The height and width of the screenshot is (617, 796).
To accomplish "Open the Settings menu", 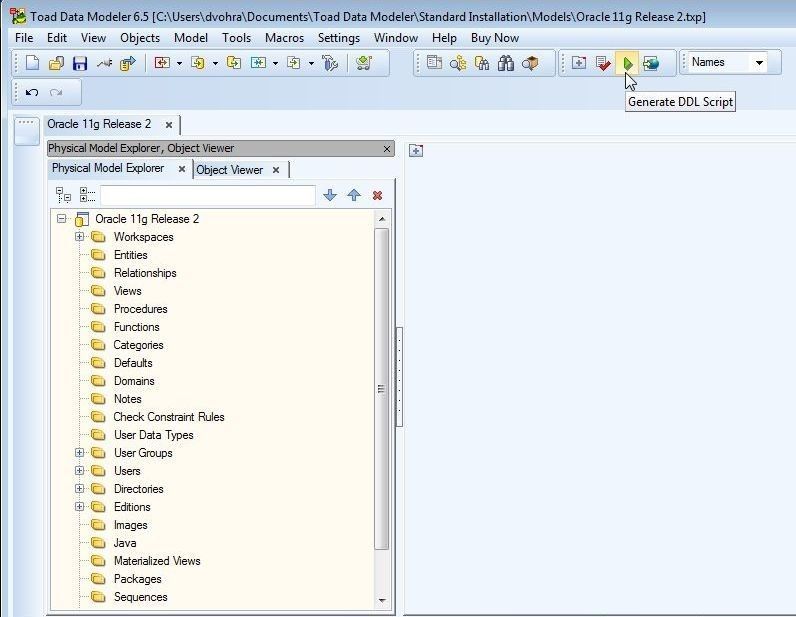I will point(339,38).
